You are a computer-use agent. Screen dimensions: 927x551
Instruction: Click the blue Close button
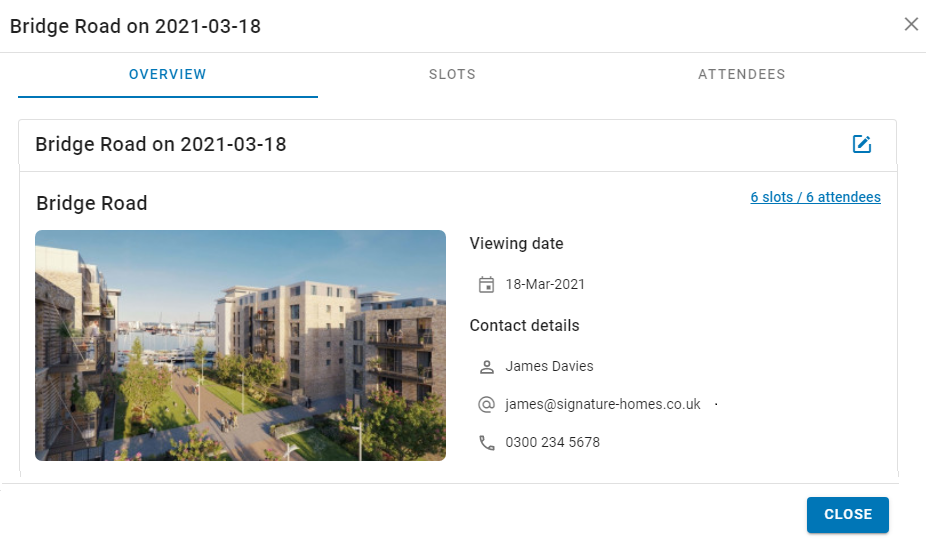point(847,514)
